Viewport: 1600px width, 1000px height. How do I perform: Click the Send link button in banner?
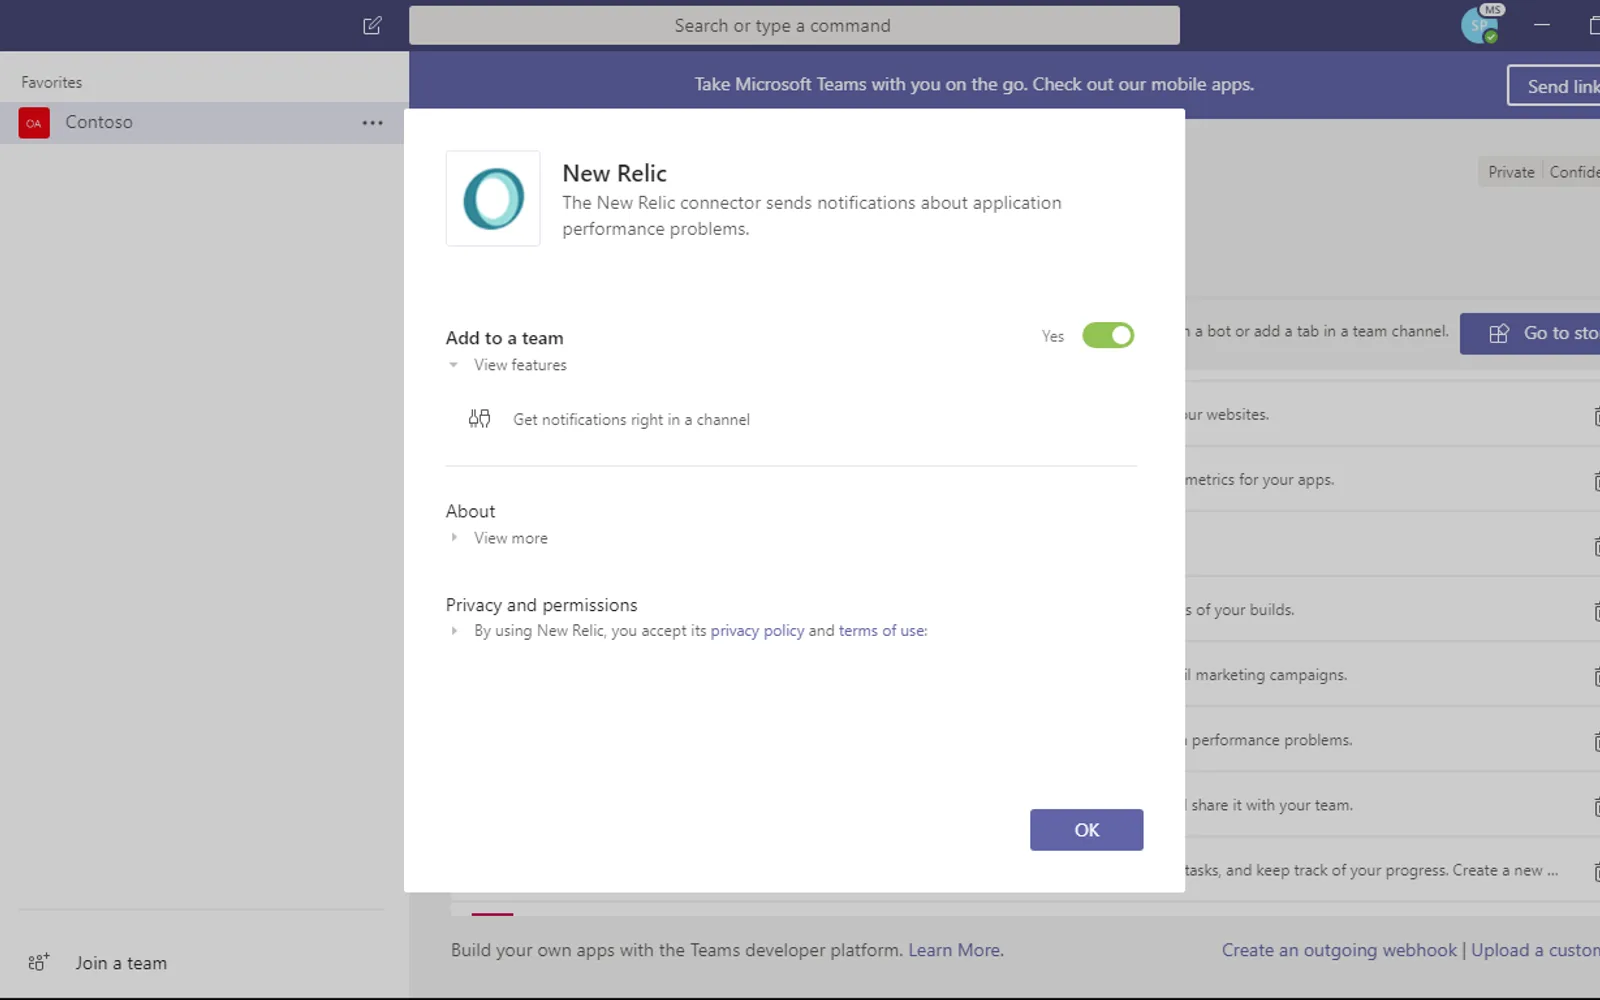1554,86
